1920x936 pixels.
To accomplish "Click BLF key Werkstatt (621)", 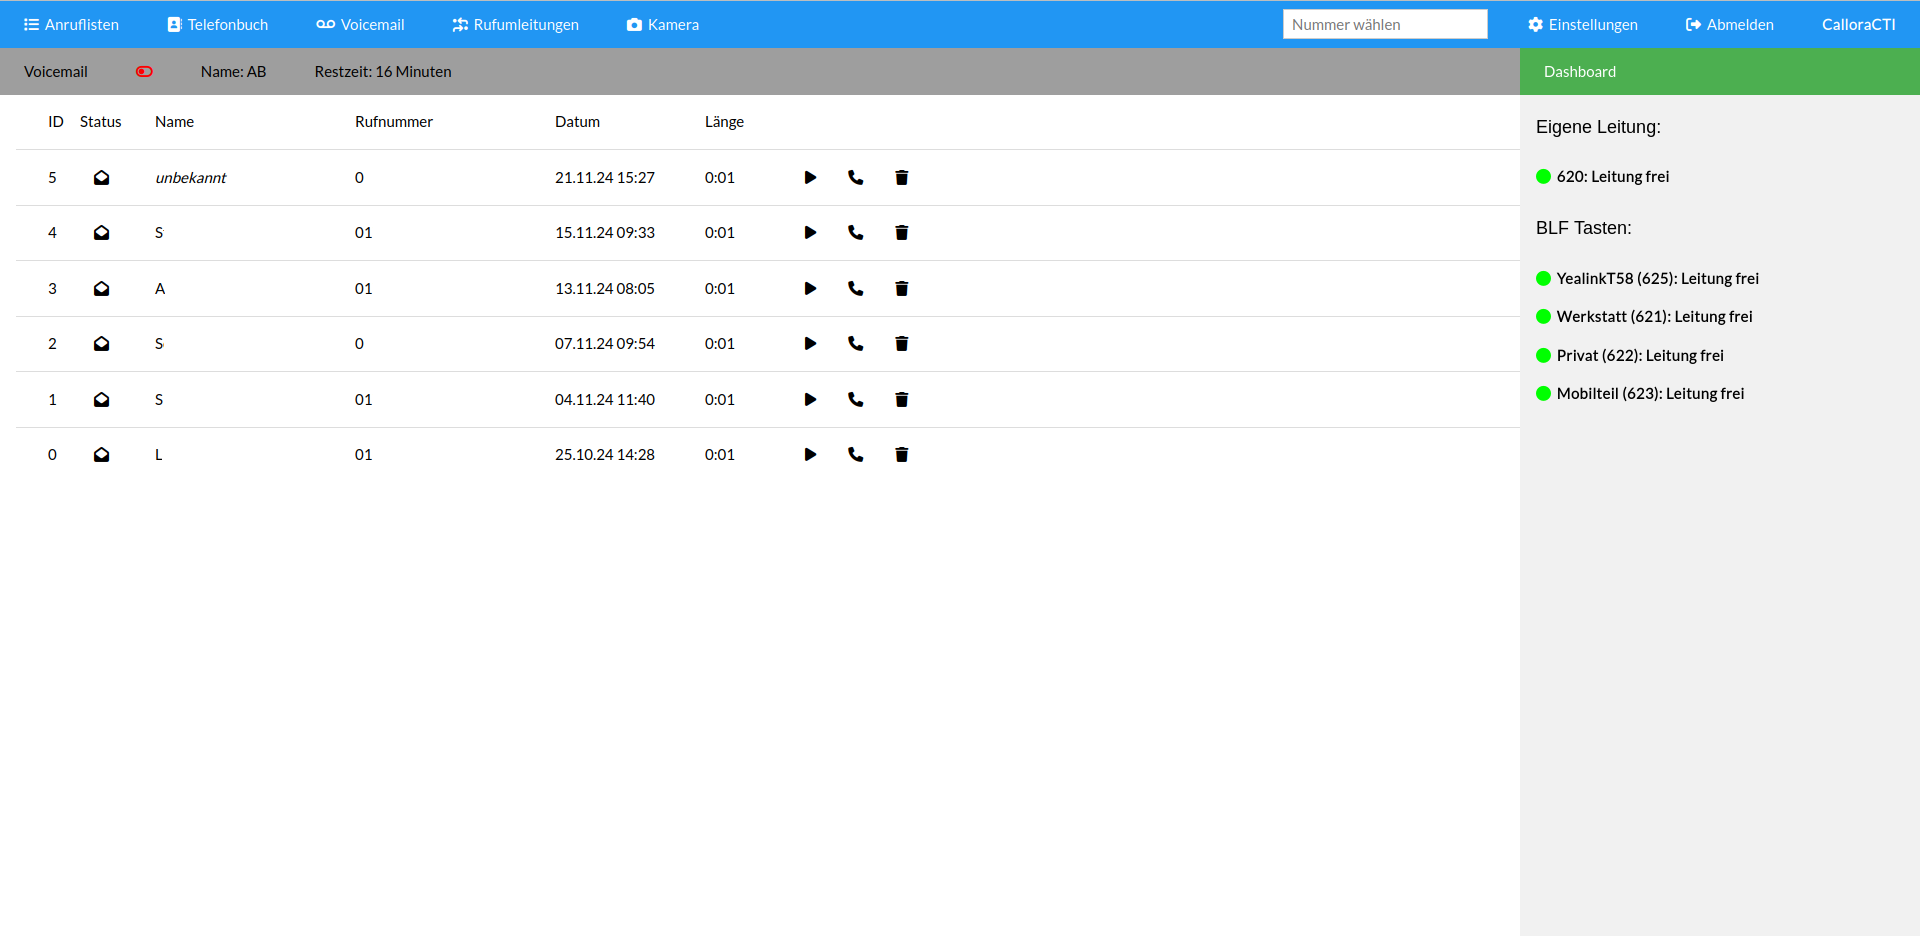I will (1644, 317).
